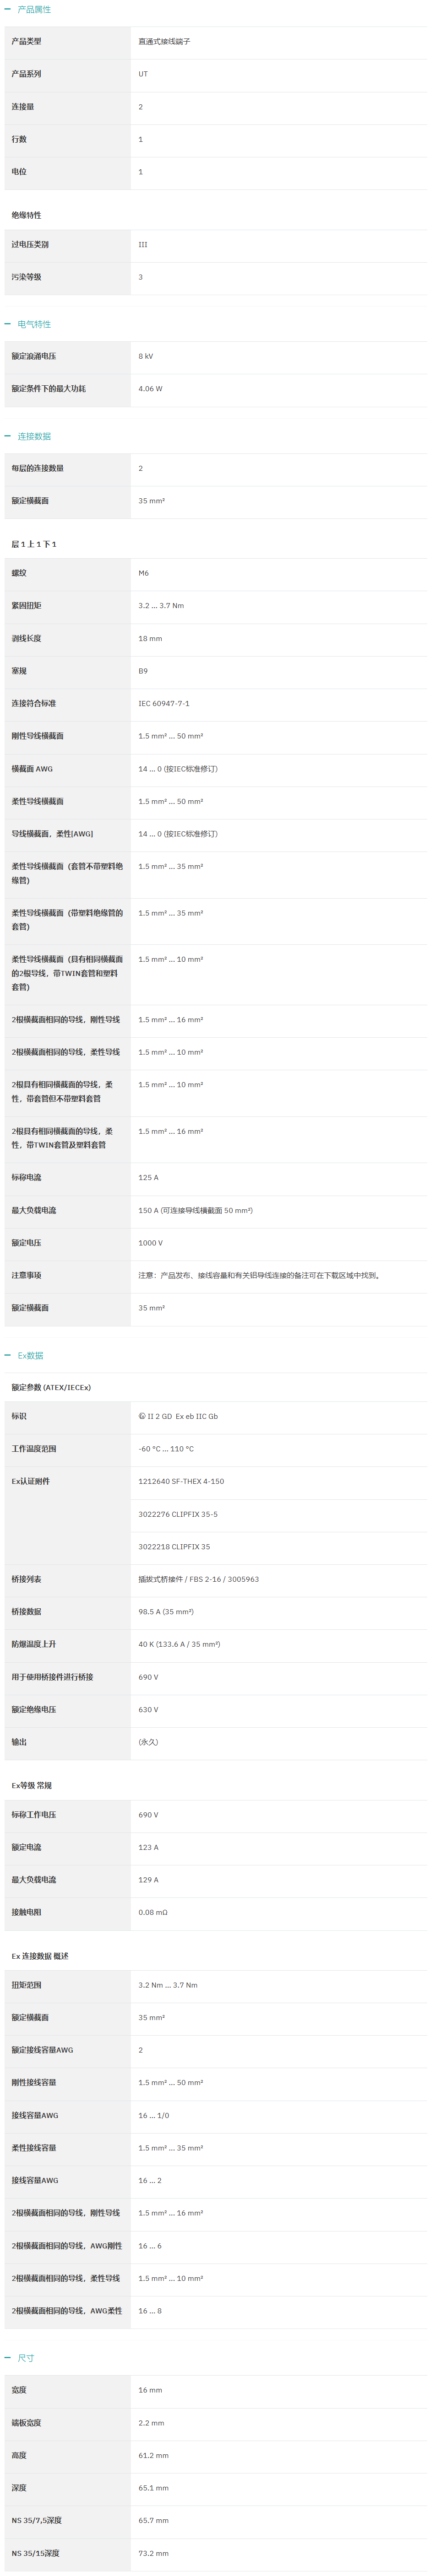Screen dimensions: 430x2576
Task: Select the 4.06 W power loss value
Action: pyautogui.click(x=150, y=389)
